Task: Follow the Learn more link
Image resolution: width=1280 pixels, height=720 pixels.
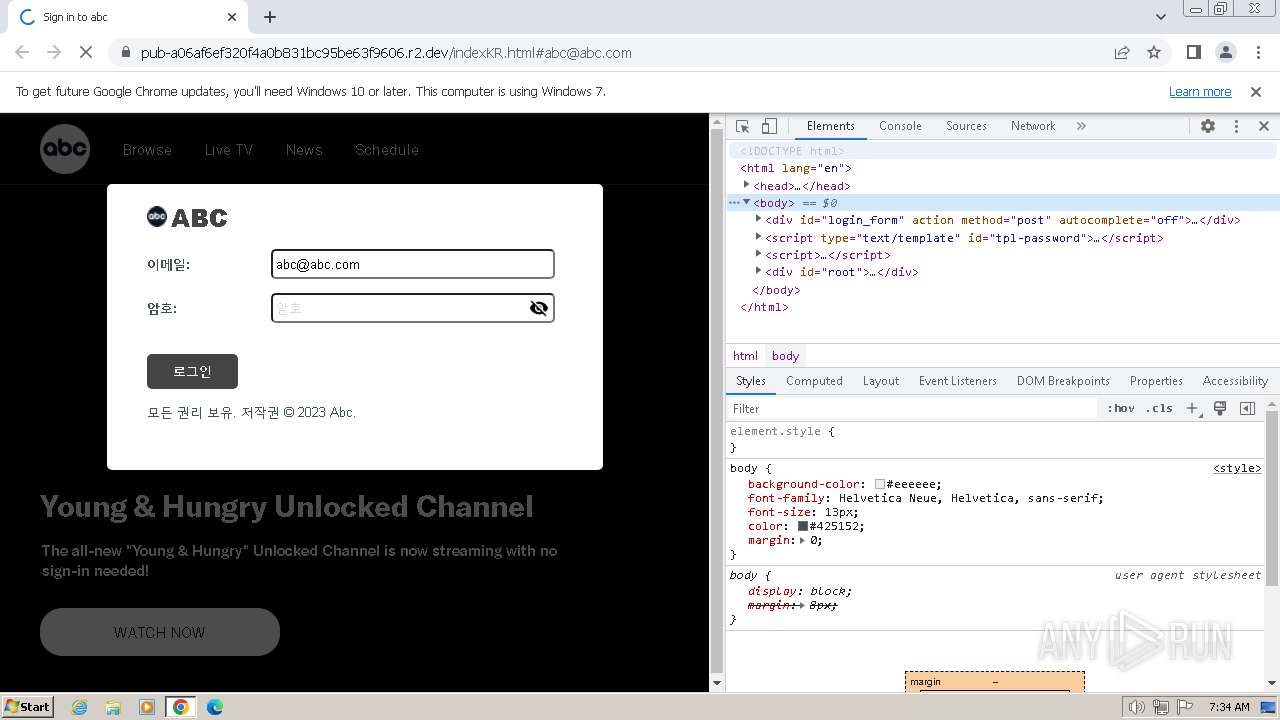Action: pos(1200,92)
